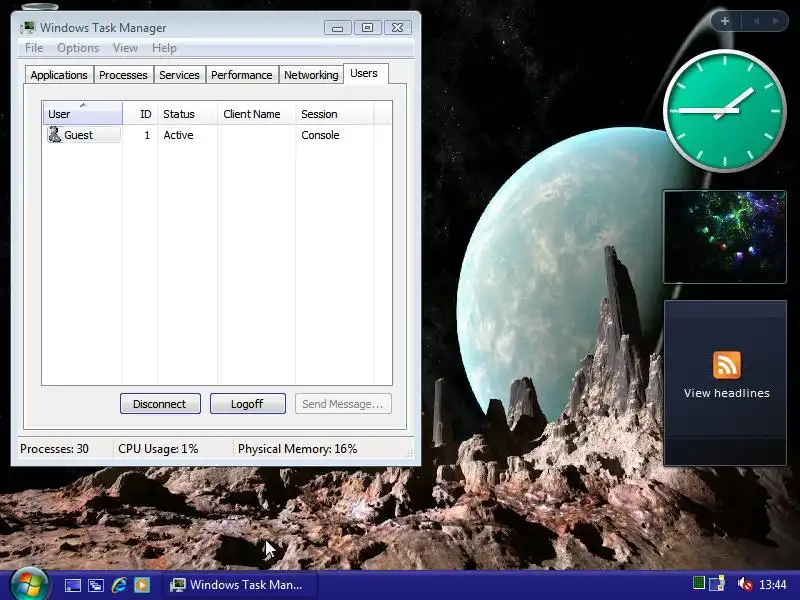The image size is (800, 600).
Task: Open the Help menu
Action: 164,48
